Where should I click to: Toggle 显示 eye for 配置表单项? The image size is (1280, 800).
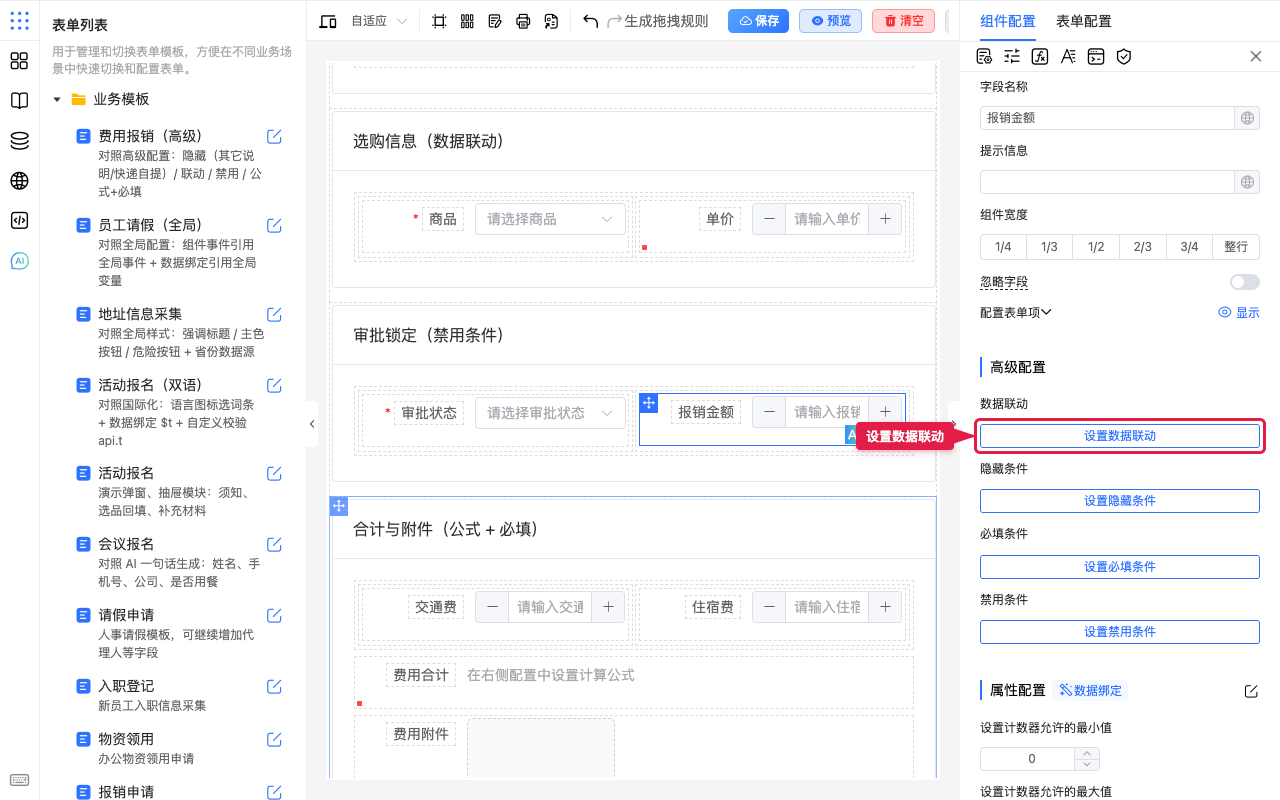click(x=1239, y=312)
